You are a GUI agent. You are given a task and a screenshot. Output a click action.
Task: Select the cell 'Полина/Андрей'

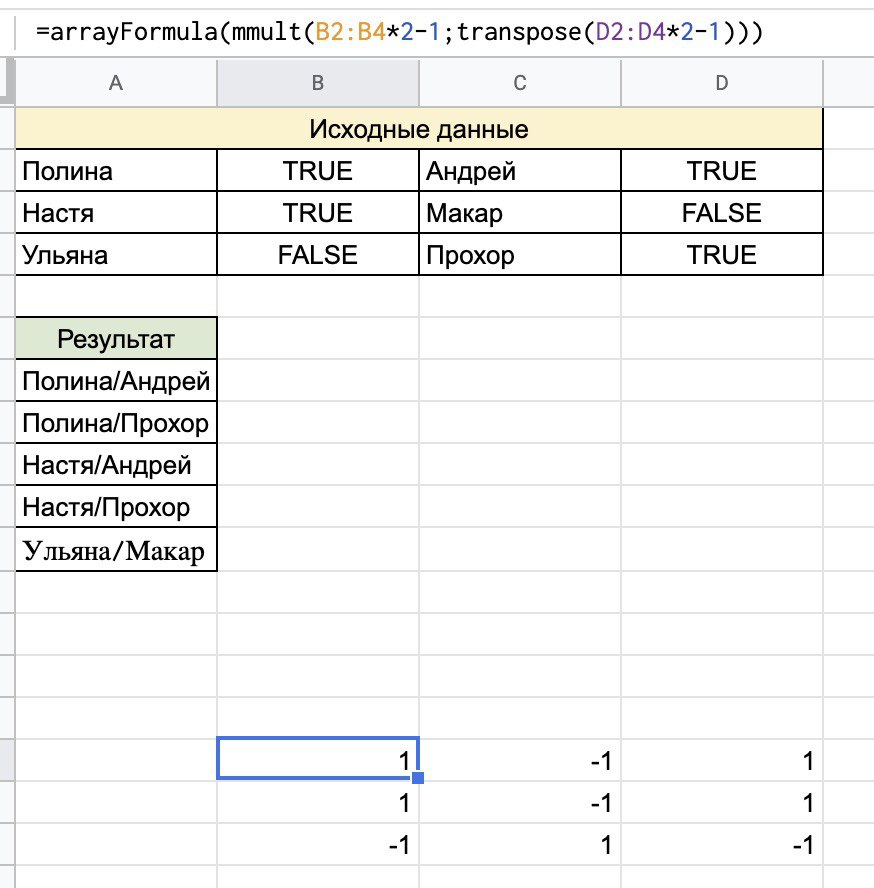point(116,380)
